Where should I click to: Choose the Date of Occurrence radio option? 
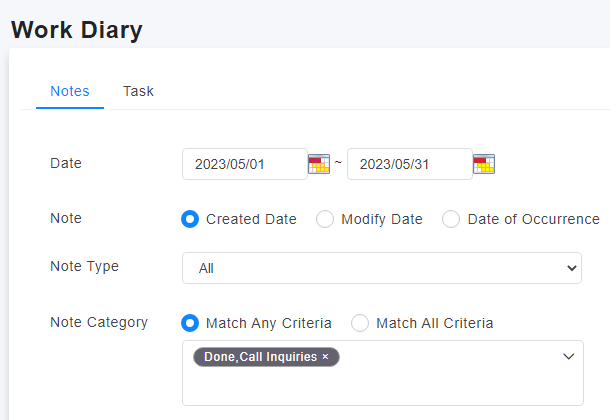tap(451, 219)
